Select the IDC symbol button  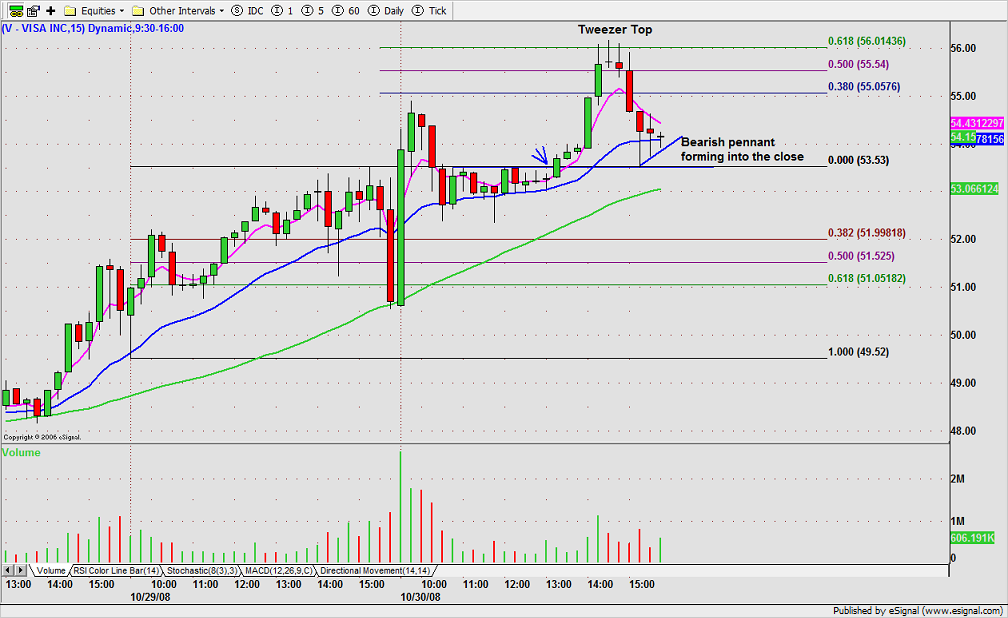248,11
